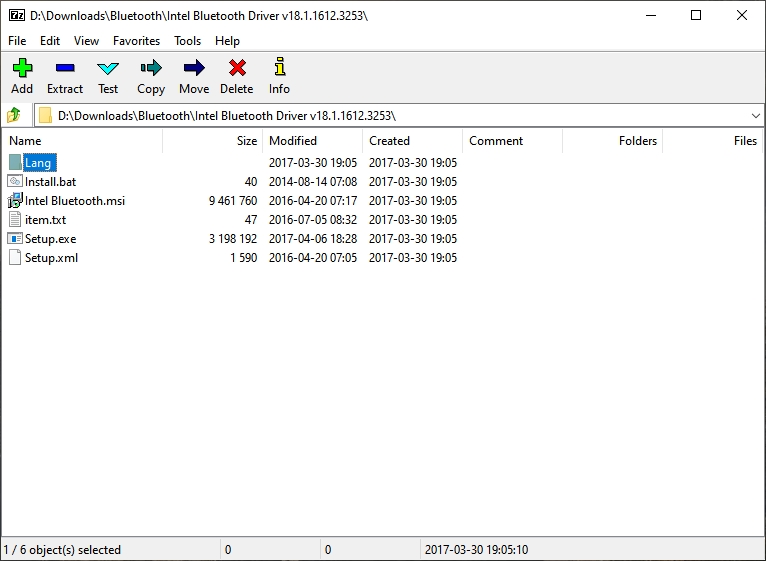This screenshot has height=561, width=766.
Task: Minimize the 7-Zip window
Action: click(x=651, y=15)
